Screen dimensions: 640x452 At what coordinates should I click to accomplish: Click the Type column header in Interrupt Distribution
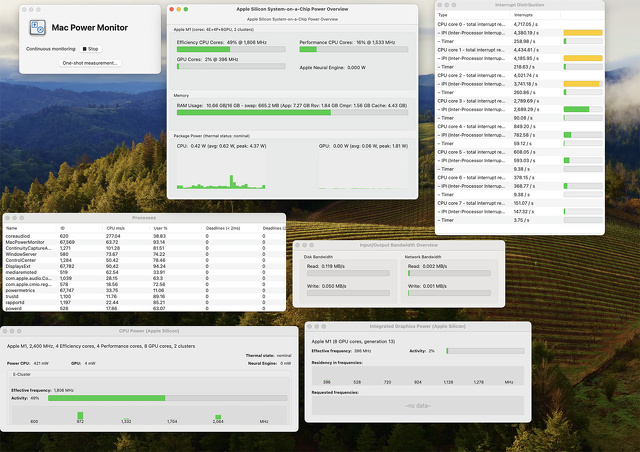pyautogui.click(x=473, y=15)
